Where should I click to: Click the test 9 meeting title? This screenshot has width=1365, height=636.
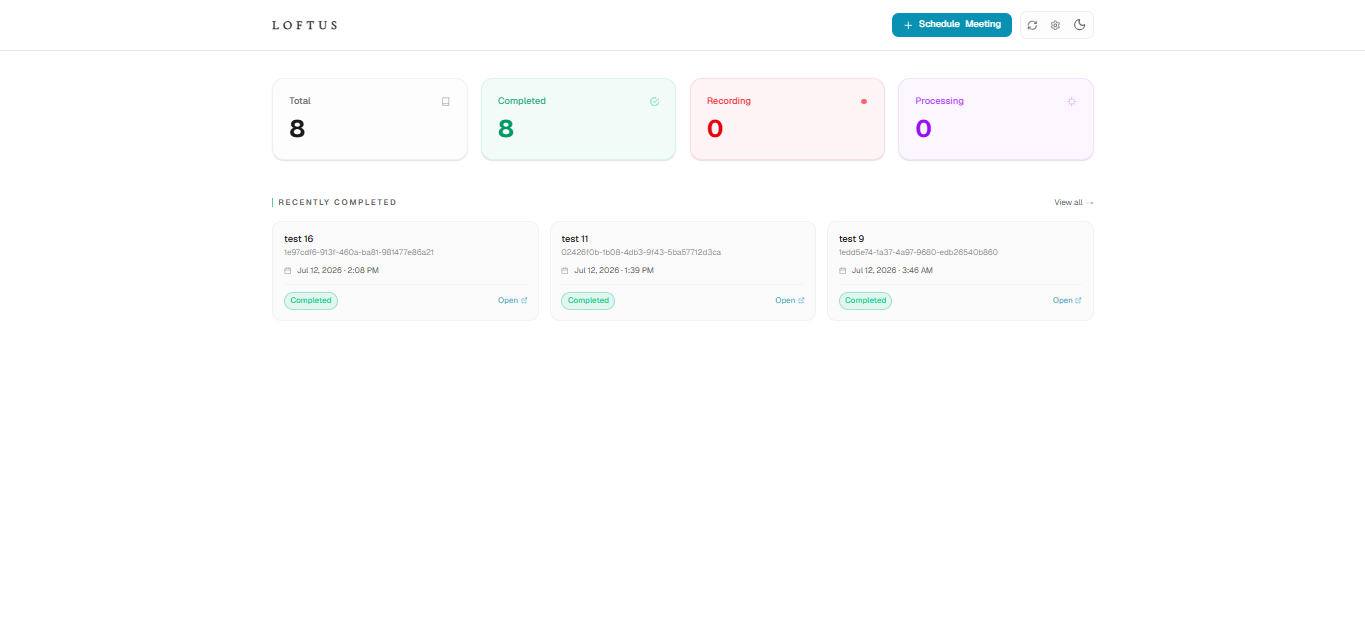(x=851, y=239)
